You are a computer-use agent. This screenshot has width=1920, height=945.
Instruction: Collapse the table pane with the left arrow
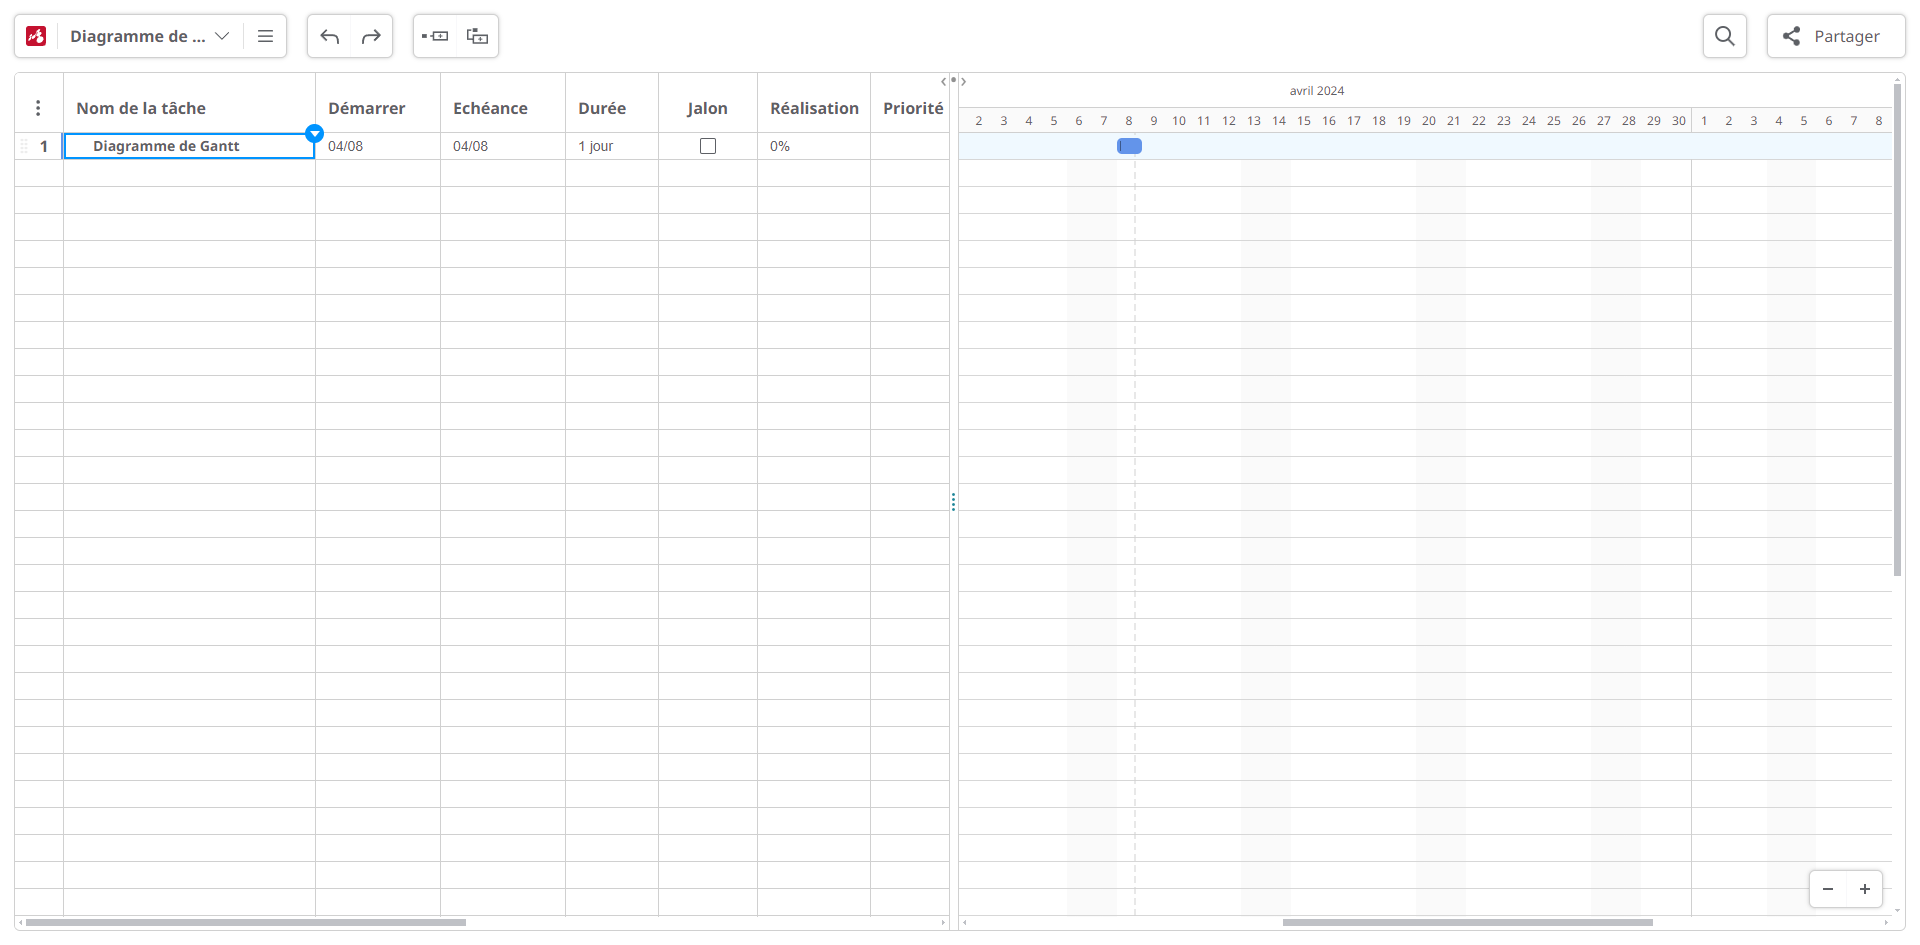click(x=943, y=81)
